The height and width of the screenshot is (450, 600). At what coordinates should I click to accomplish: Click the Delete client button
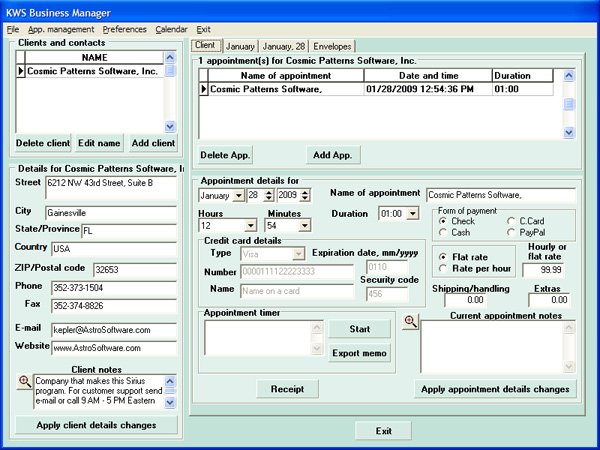click(43, 144)
